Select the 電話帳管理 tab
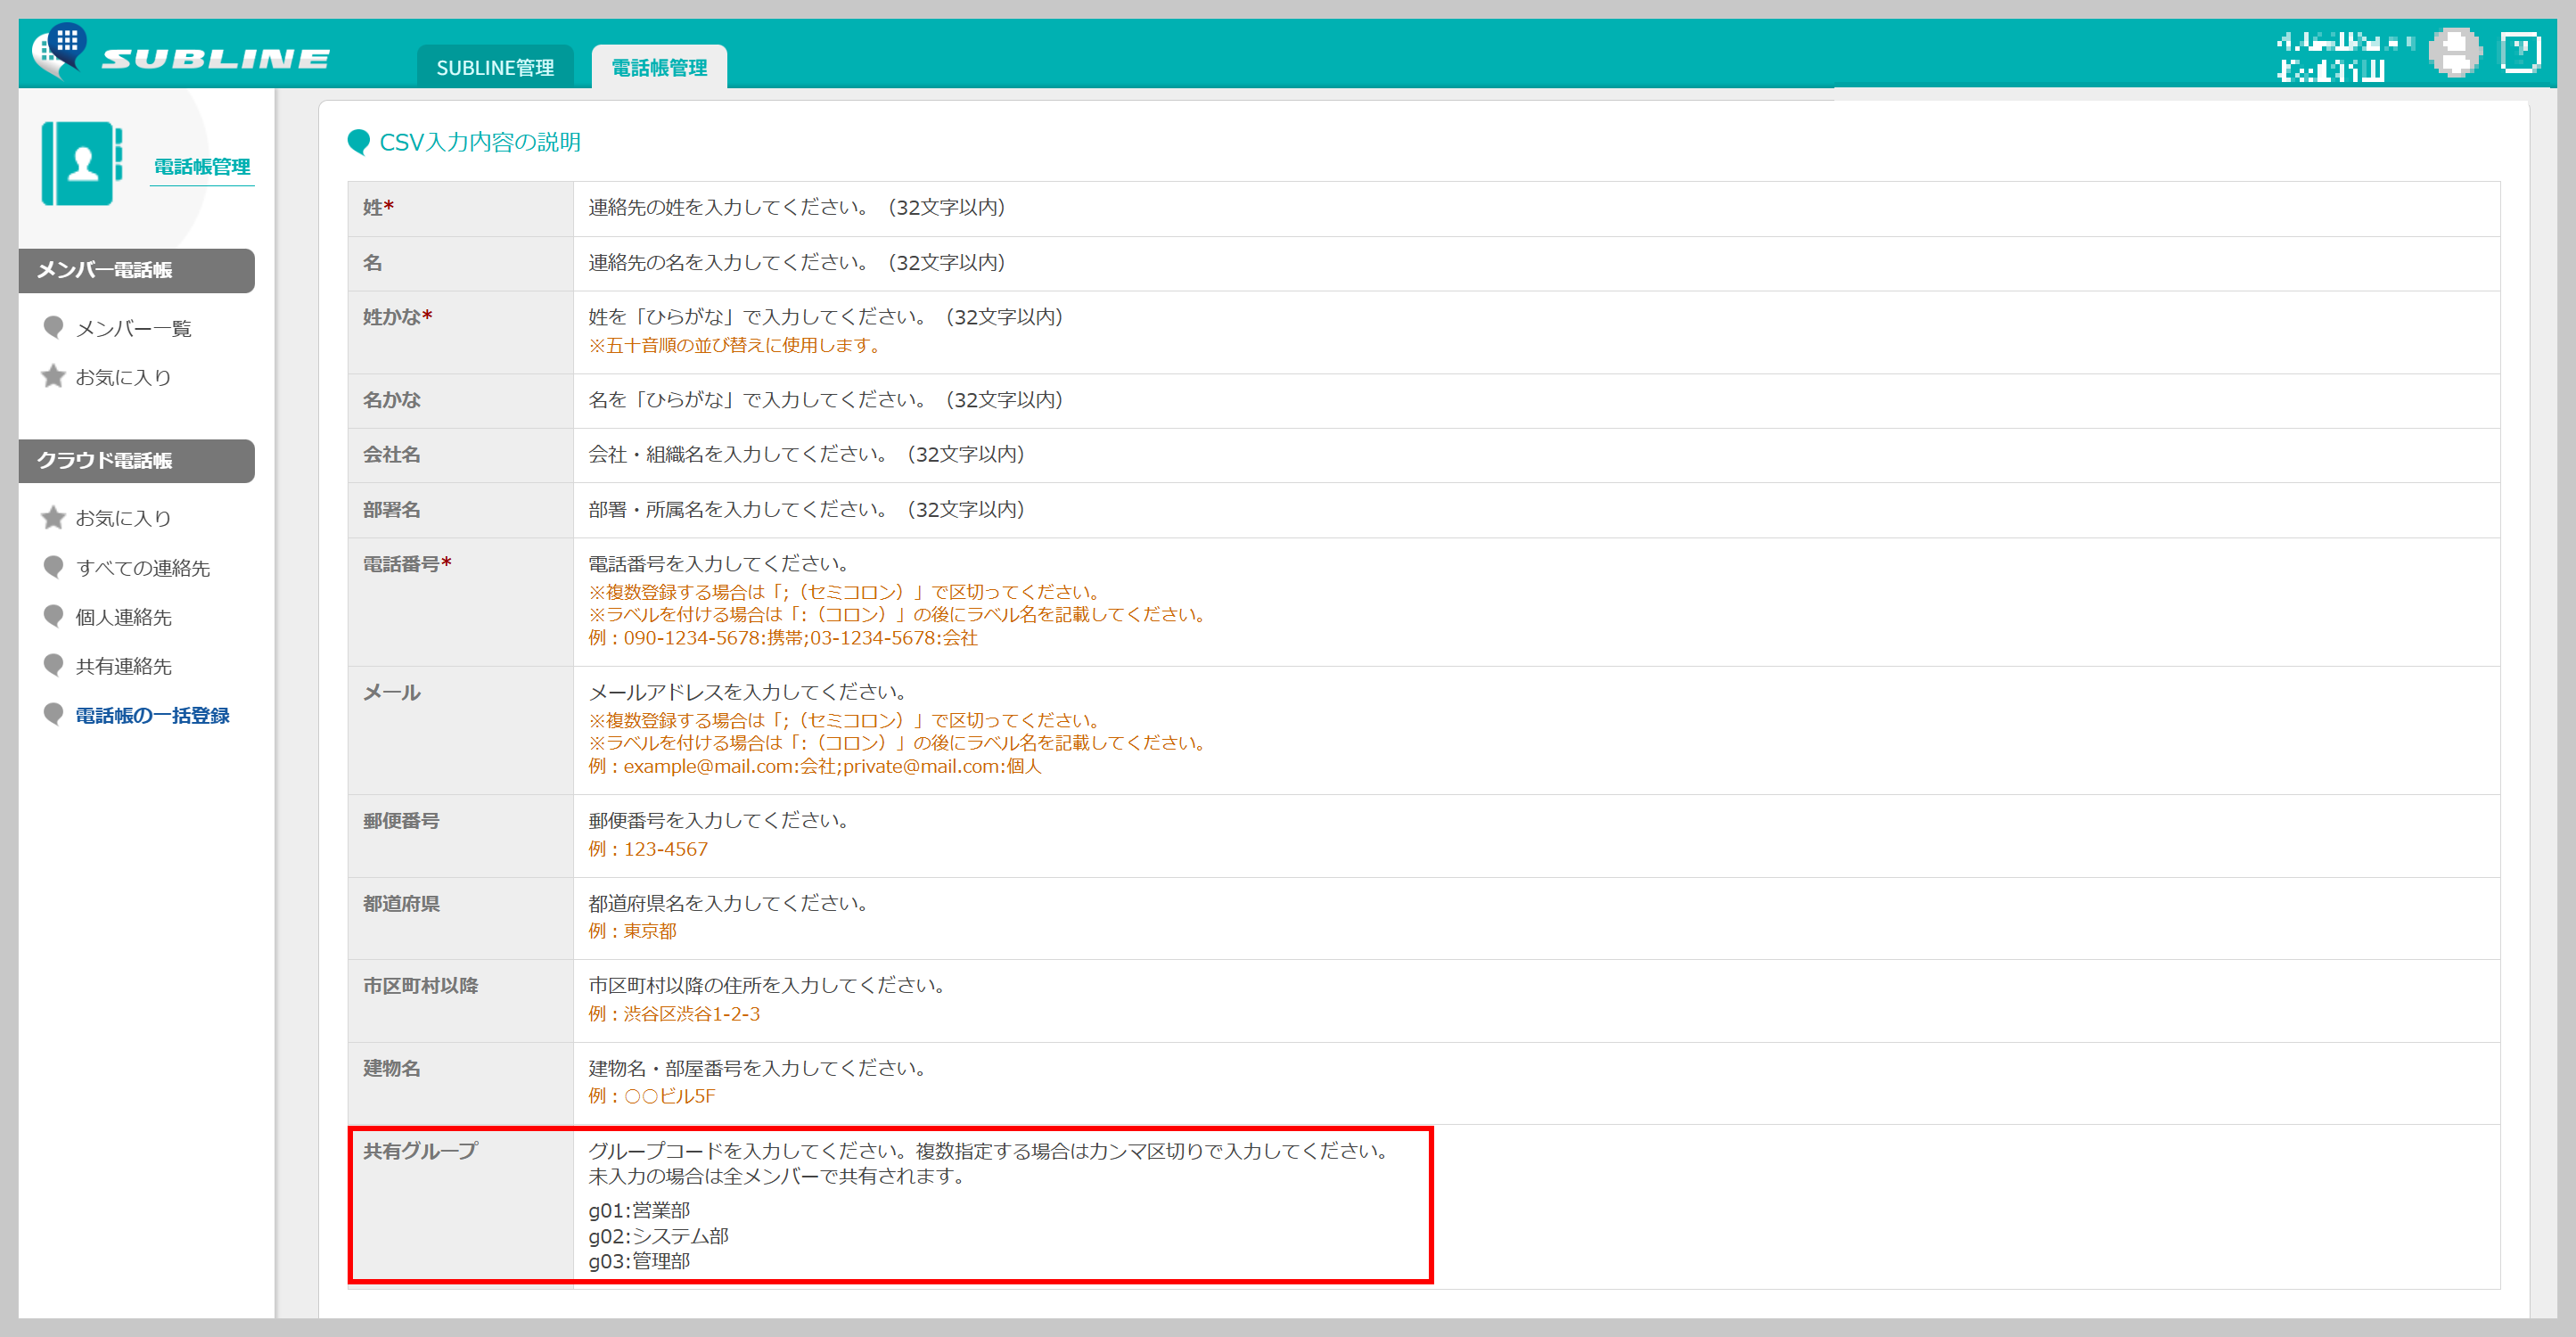 [659, 67]
